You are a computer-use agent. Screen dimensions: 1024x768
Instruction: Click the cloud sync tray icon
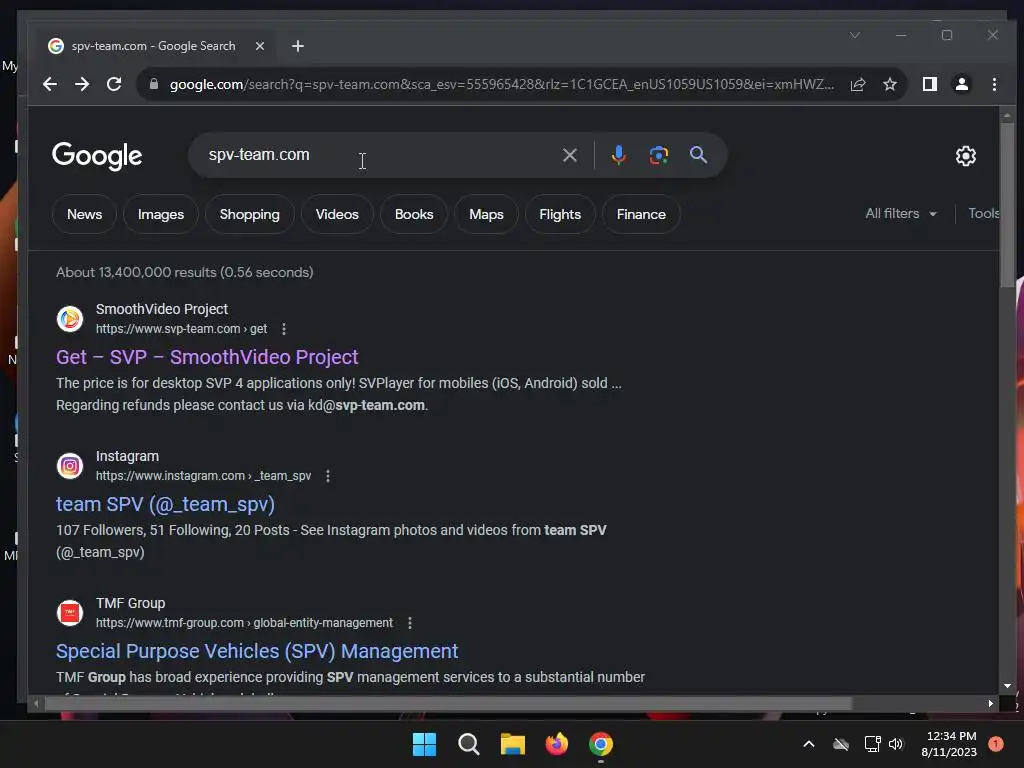click(840, 744)
